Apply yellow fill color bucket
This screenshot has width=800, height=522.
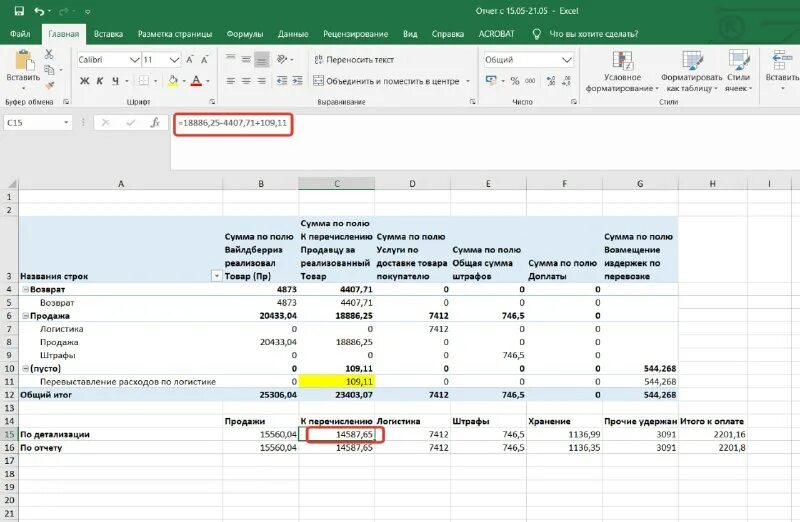[173, 81]
